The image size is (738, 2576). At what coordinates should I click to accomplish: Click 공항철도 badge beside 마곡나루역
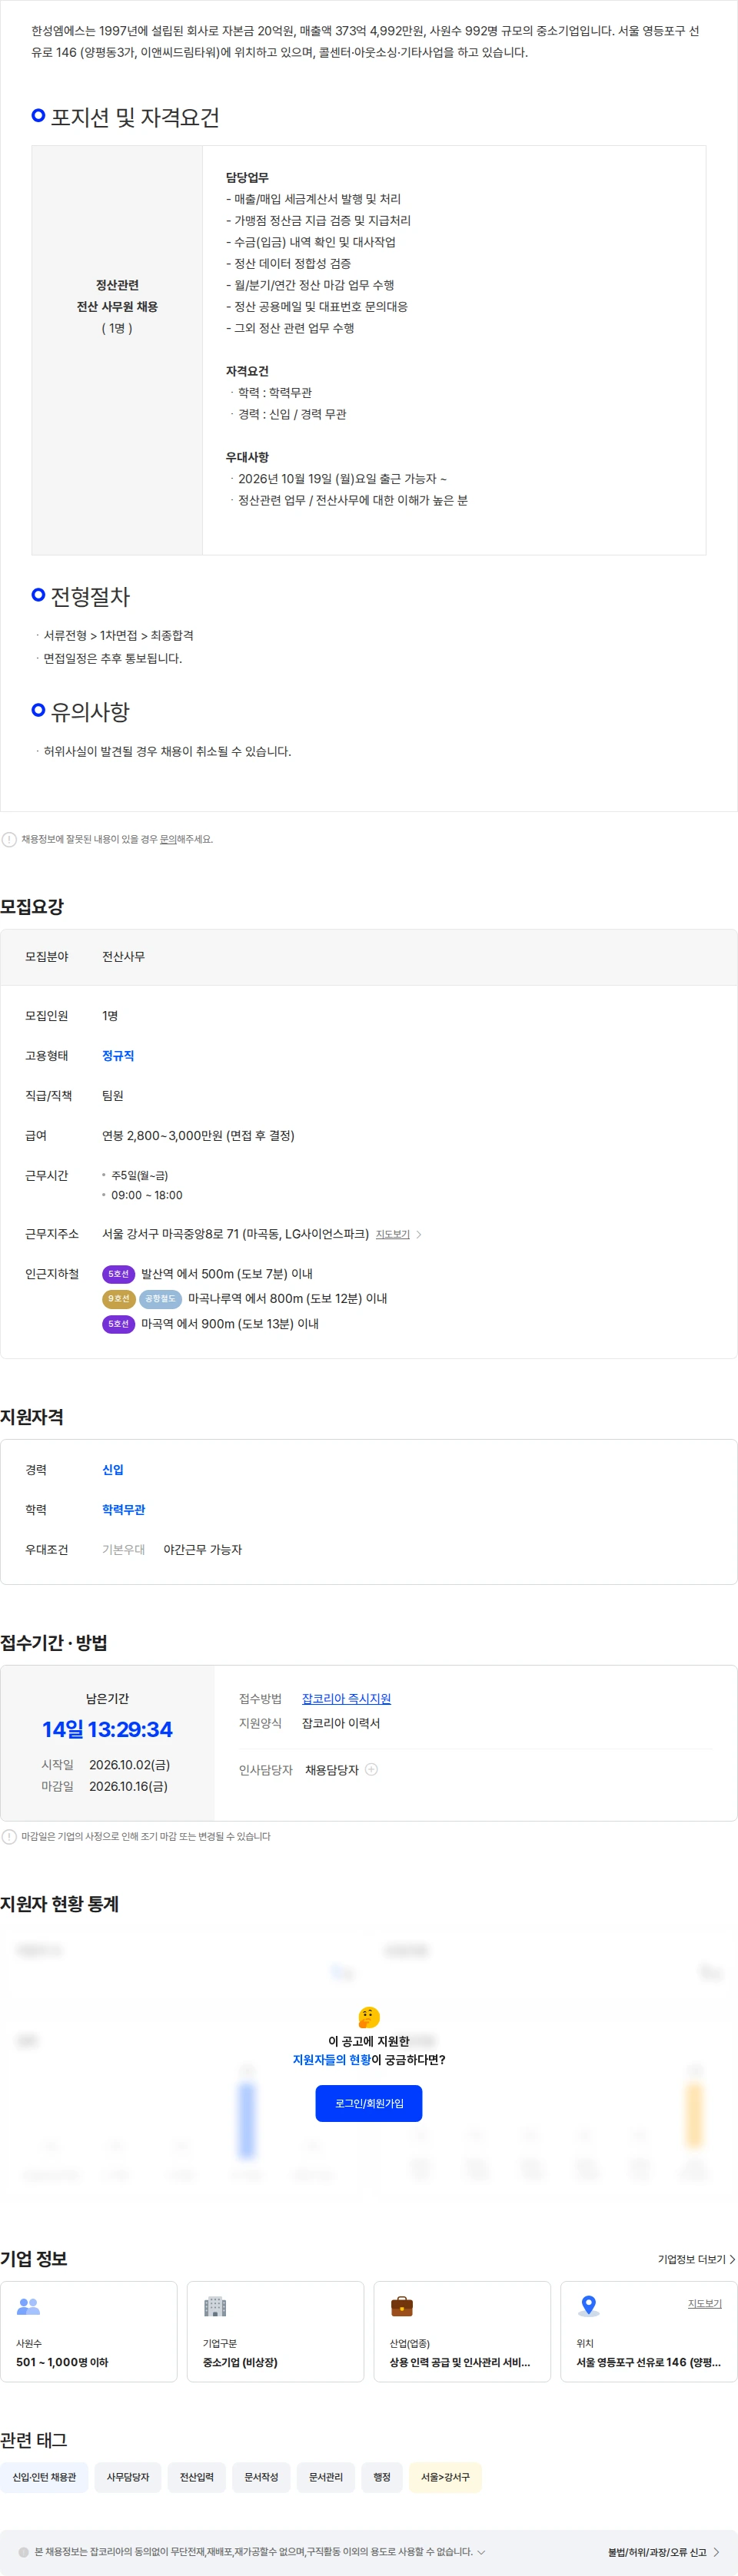click(160, 1298)
